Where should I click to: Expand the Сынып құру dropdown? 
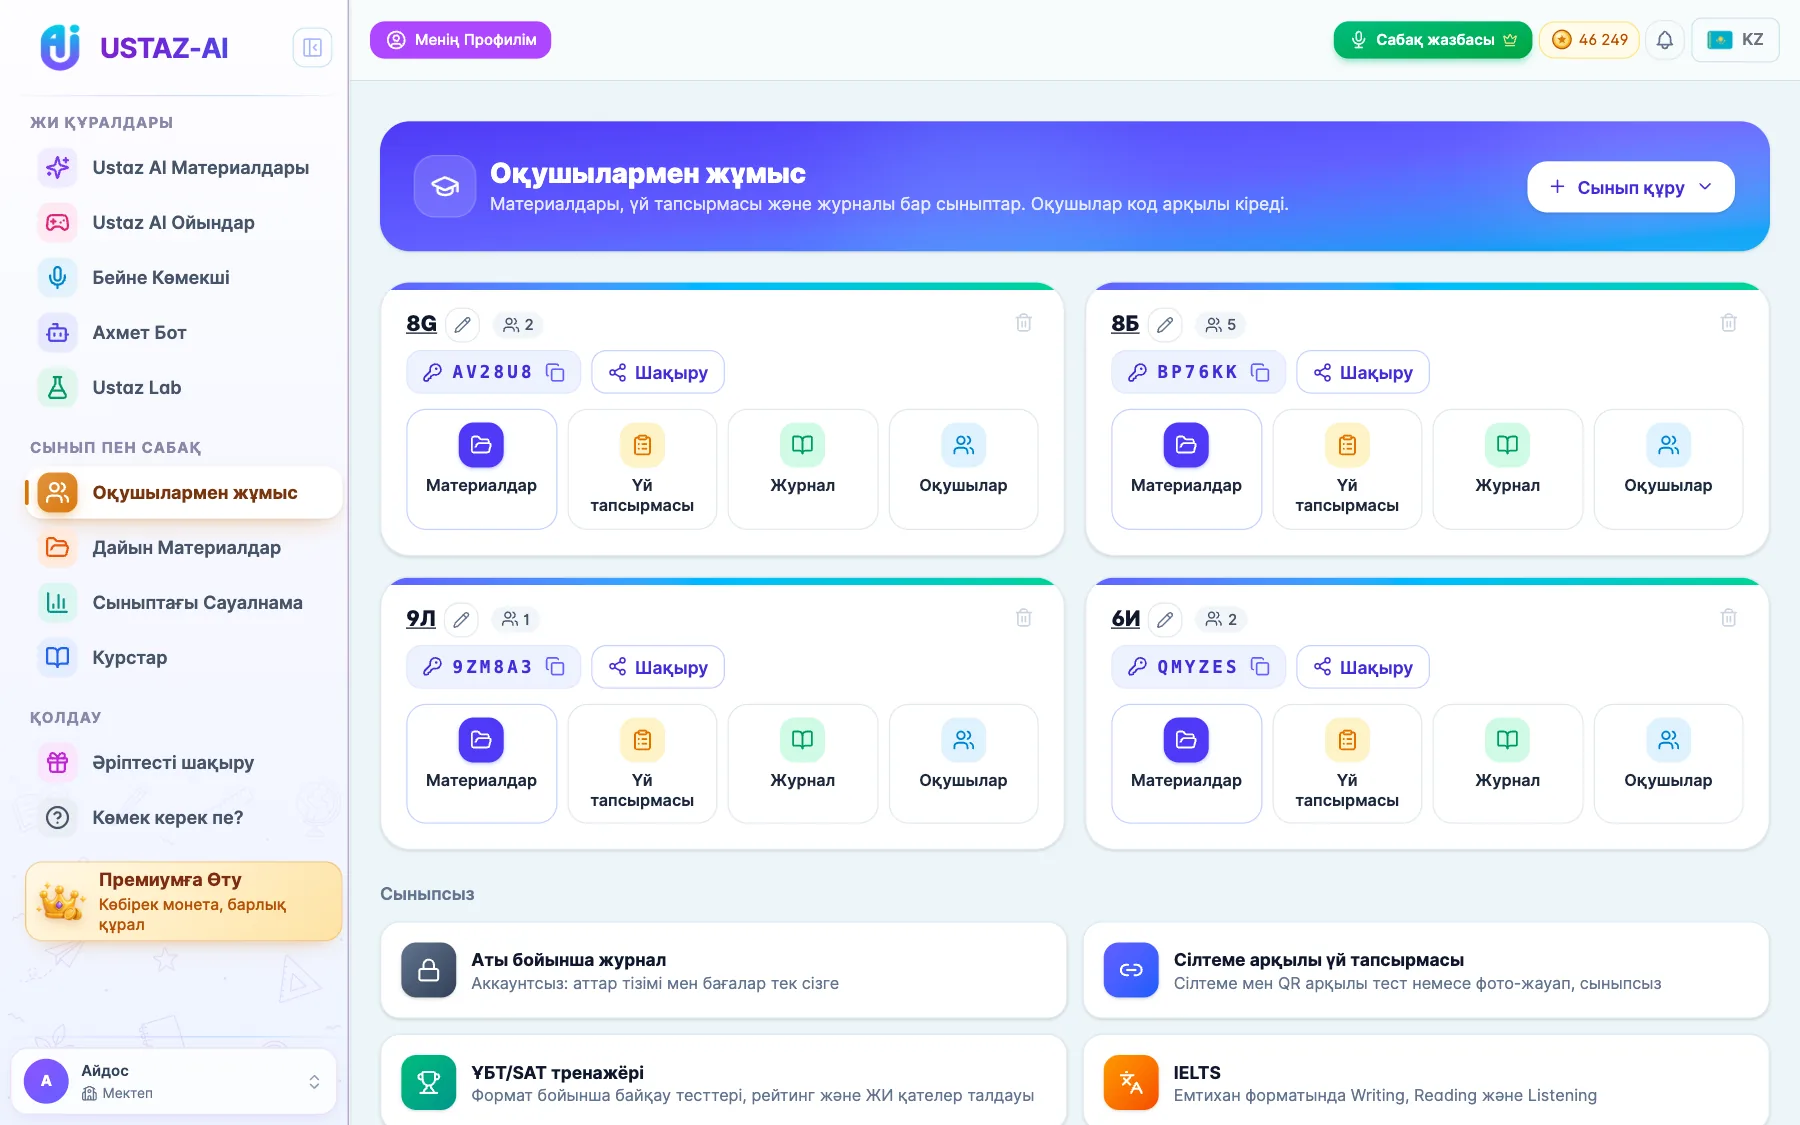click(1631, 187)
